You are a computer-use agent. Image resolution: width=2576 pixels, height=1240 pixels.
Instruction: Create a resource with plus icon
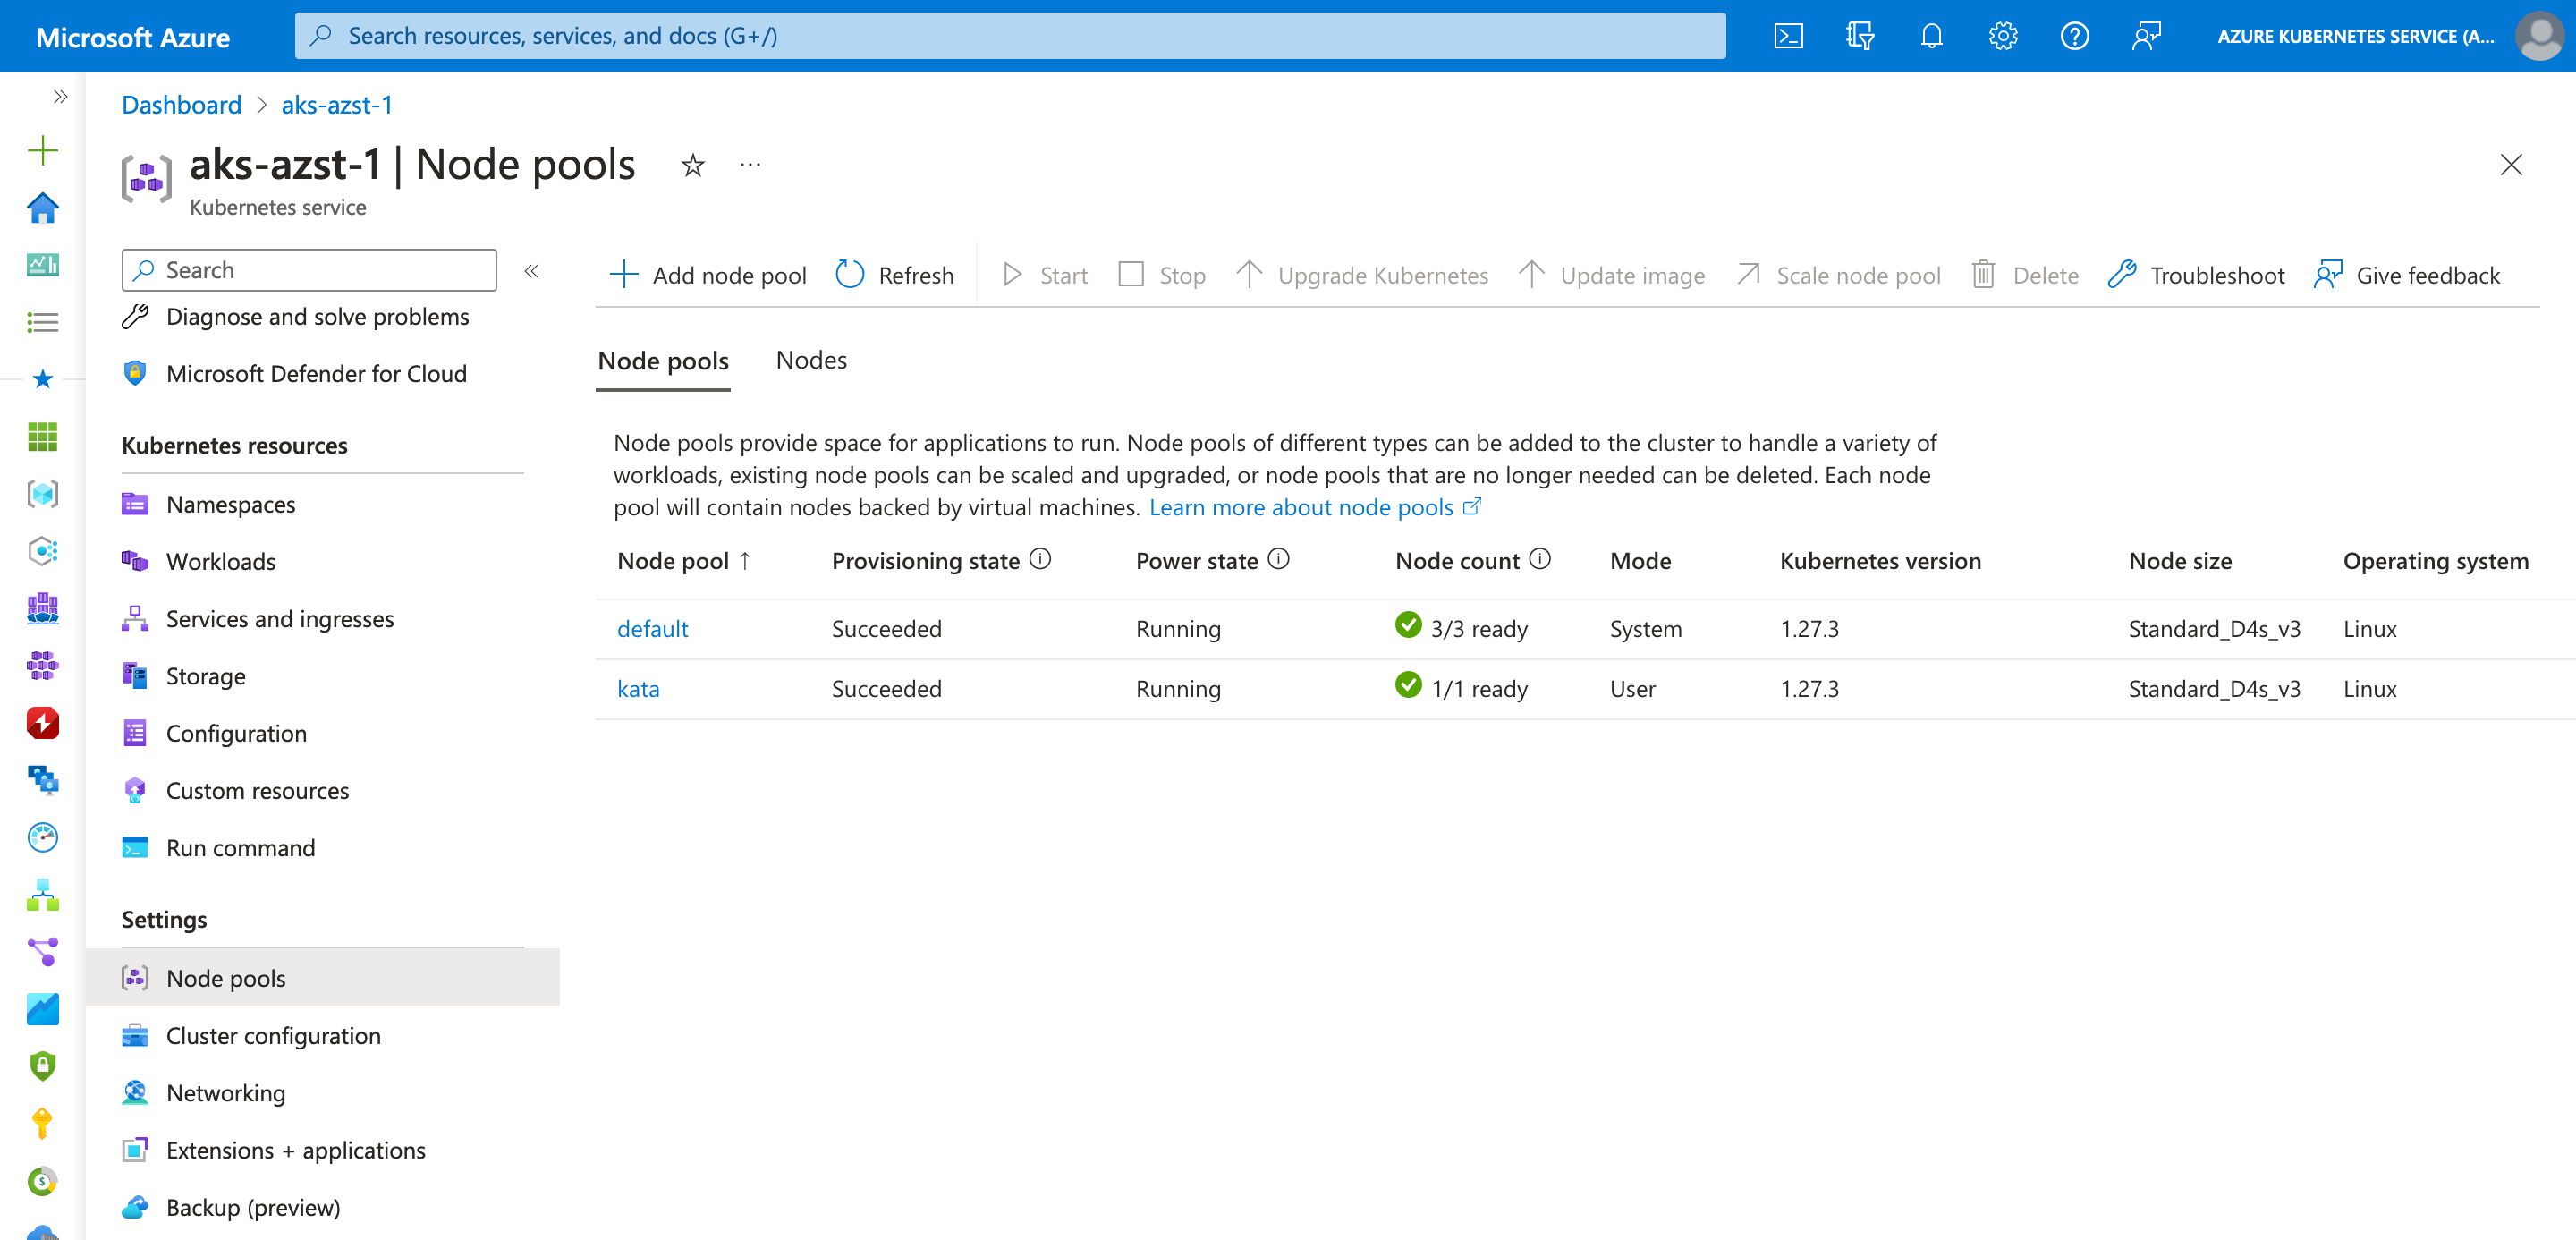click(x=42, y=151)
